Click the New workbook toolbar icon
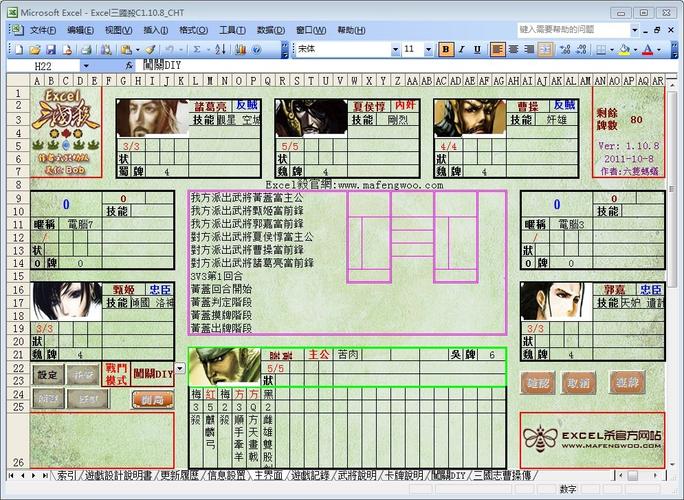Image resolution: width=684 pixels, height=500 pixels. (20, 48)
